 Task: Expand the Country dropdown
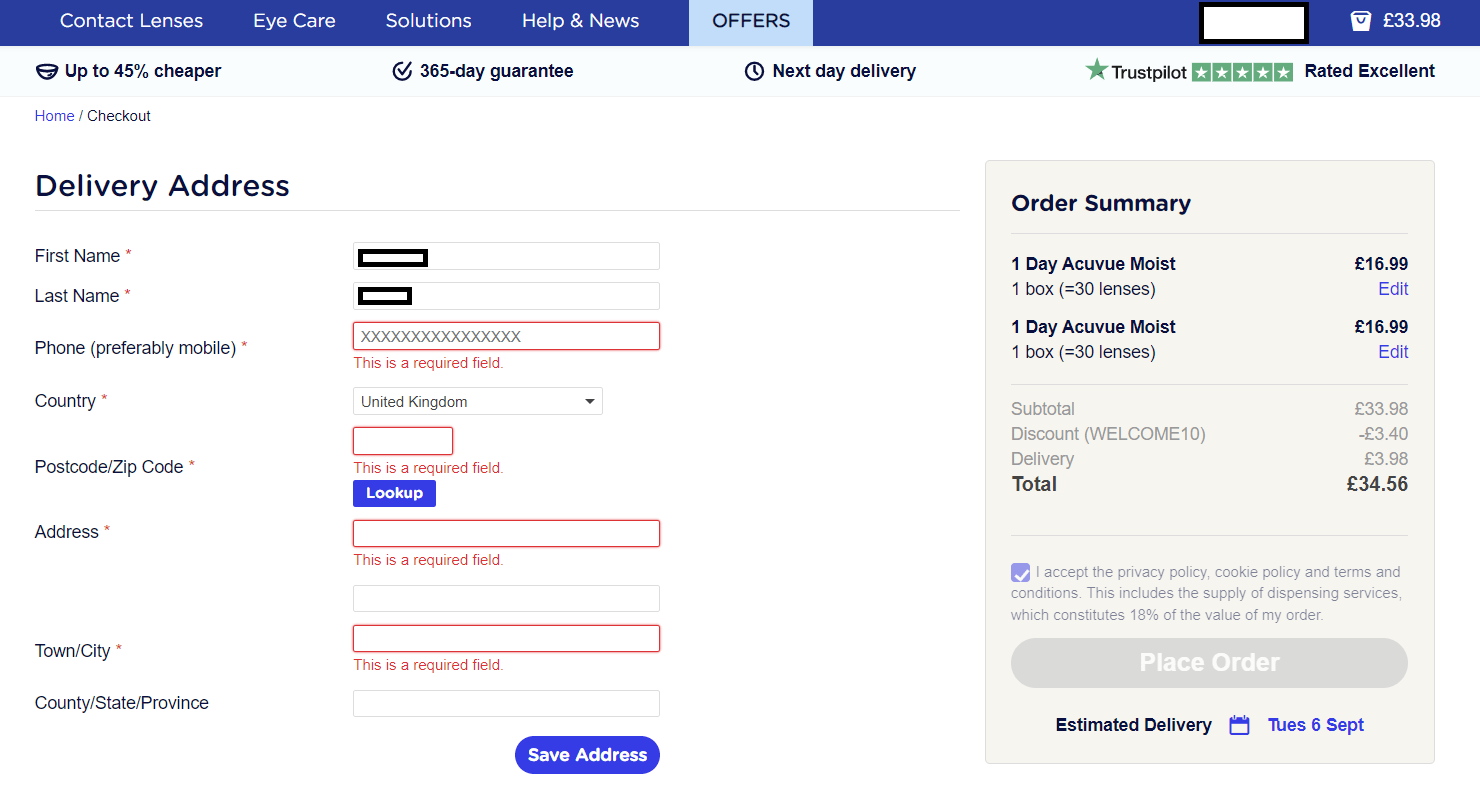[477, 401]
